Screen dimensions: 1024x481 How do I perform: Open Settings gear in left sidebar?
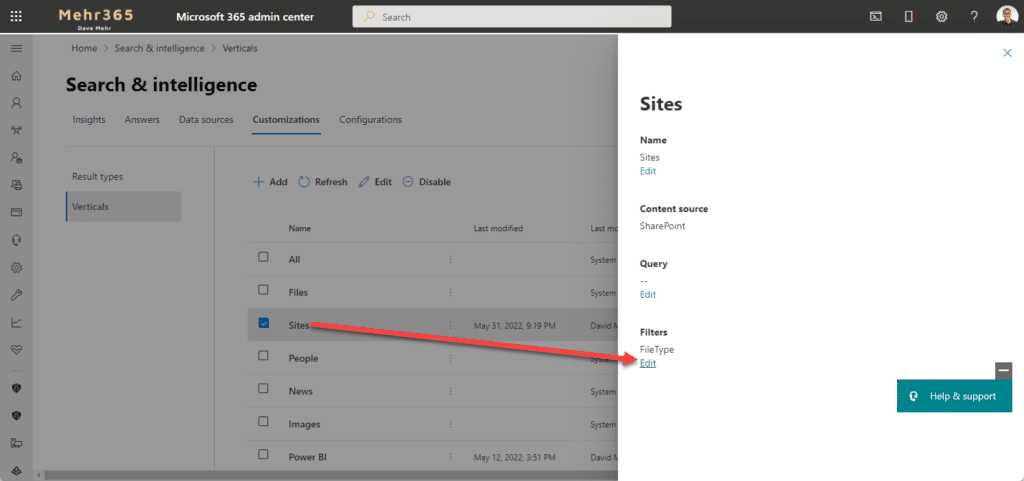(x=16, y=267)
